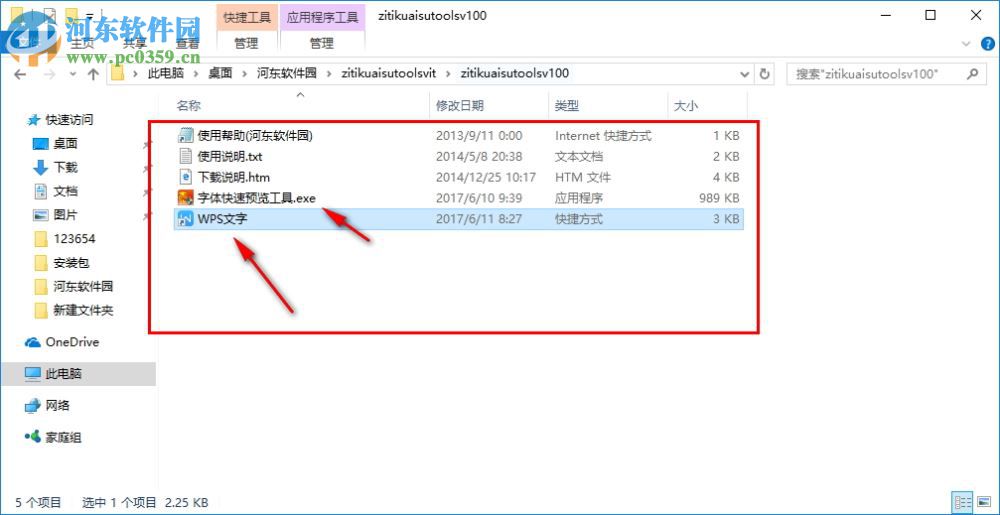Open 河东软件园 folder in sidebar

(x=84, y=287)
